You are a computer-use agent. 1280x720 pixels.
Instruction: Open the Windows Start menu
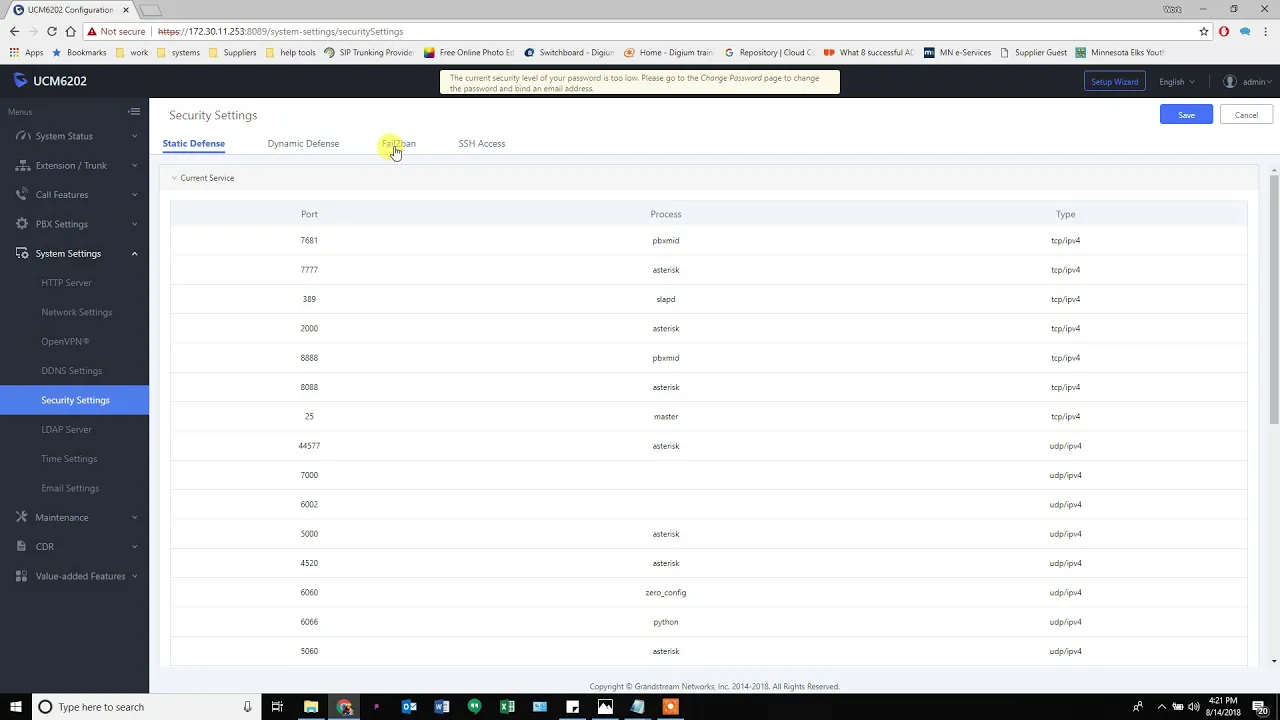click(x=15, y=707)
